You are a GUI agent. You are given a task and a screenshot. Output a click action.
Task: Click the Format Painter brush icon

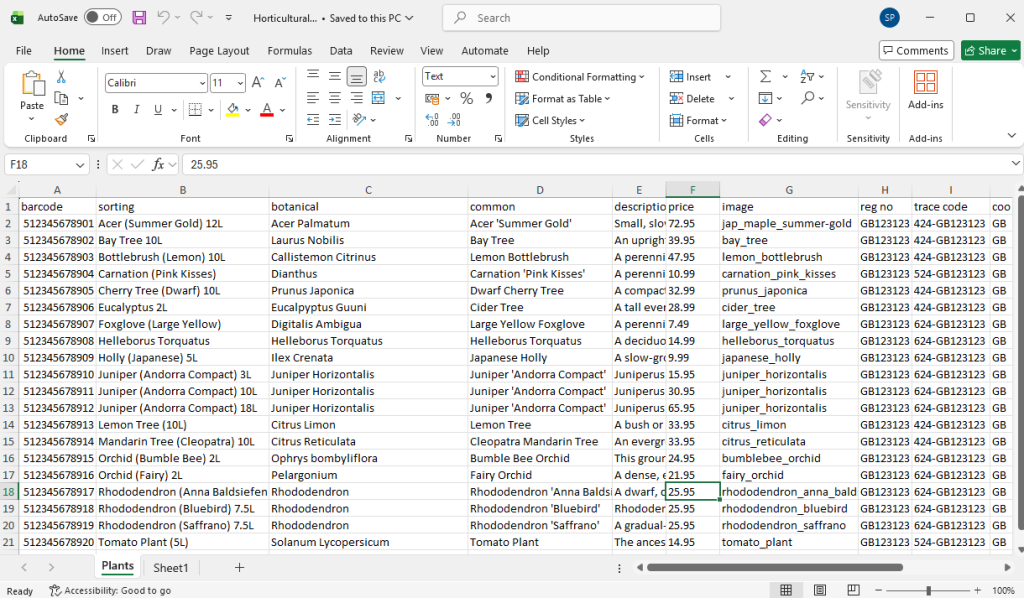61,119
